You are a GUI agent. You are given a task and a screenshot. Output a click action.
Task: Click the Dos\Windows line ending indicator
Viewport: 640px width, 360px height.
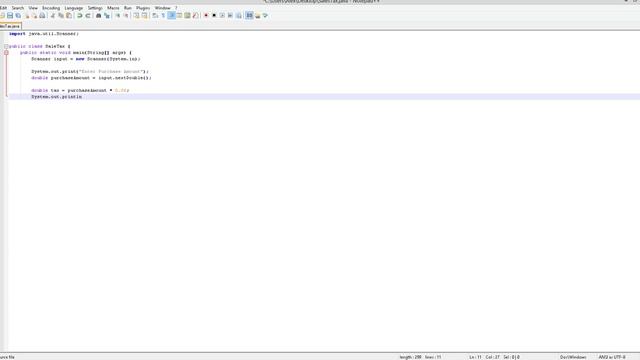(x=573, y=357)
